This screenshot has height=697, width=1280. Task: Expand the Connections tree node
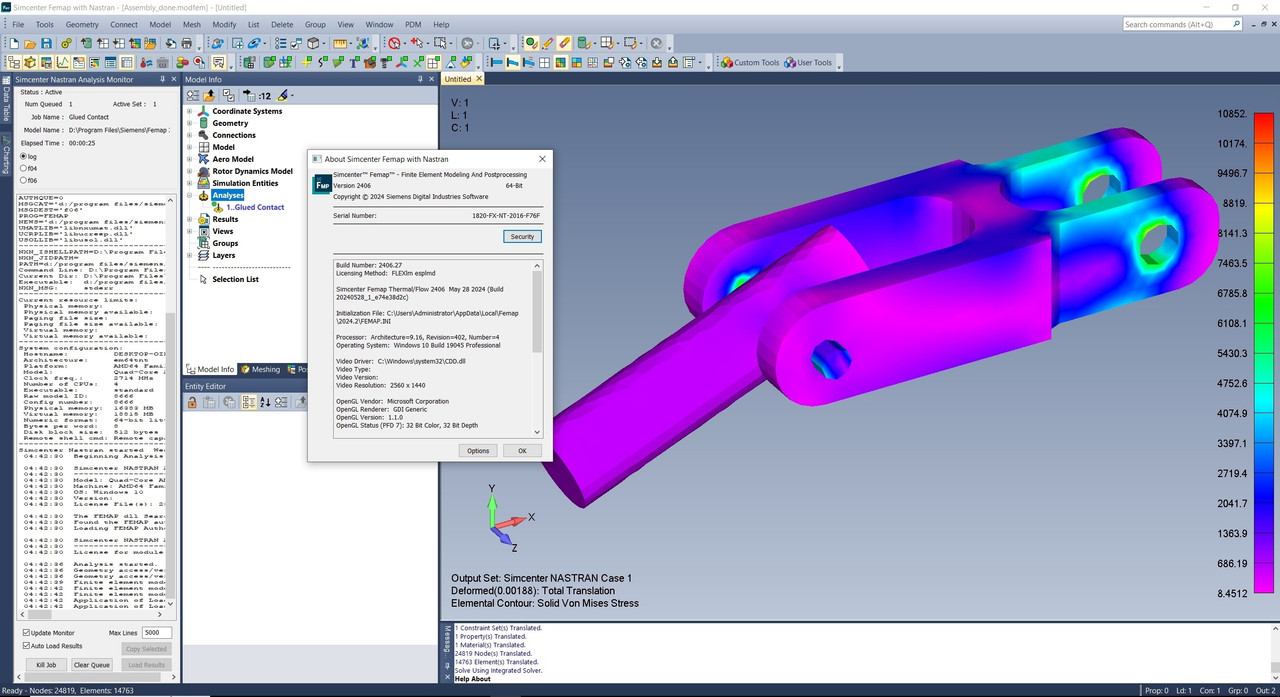189,135
